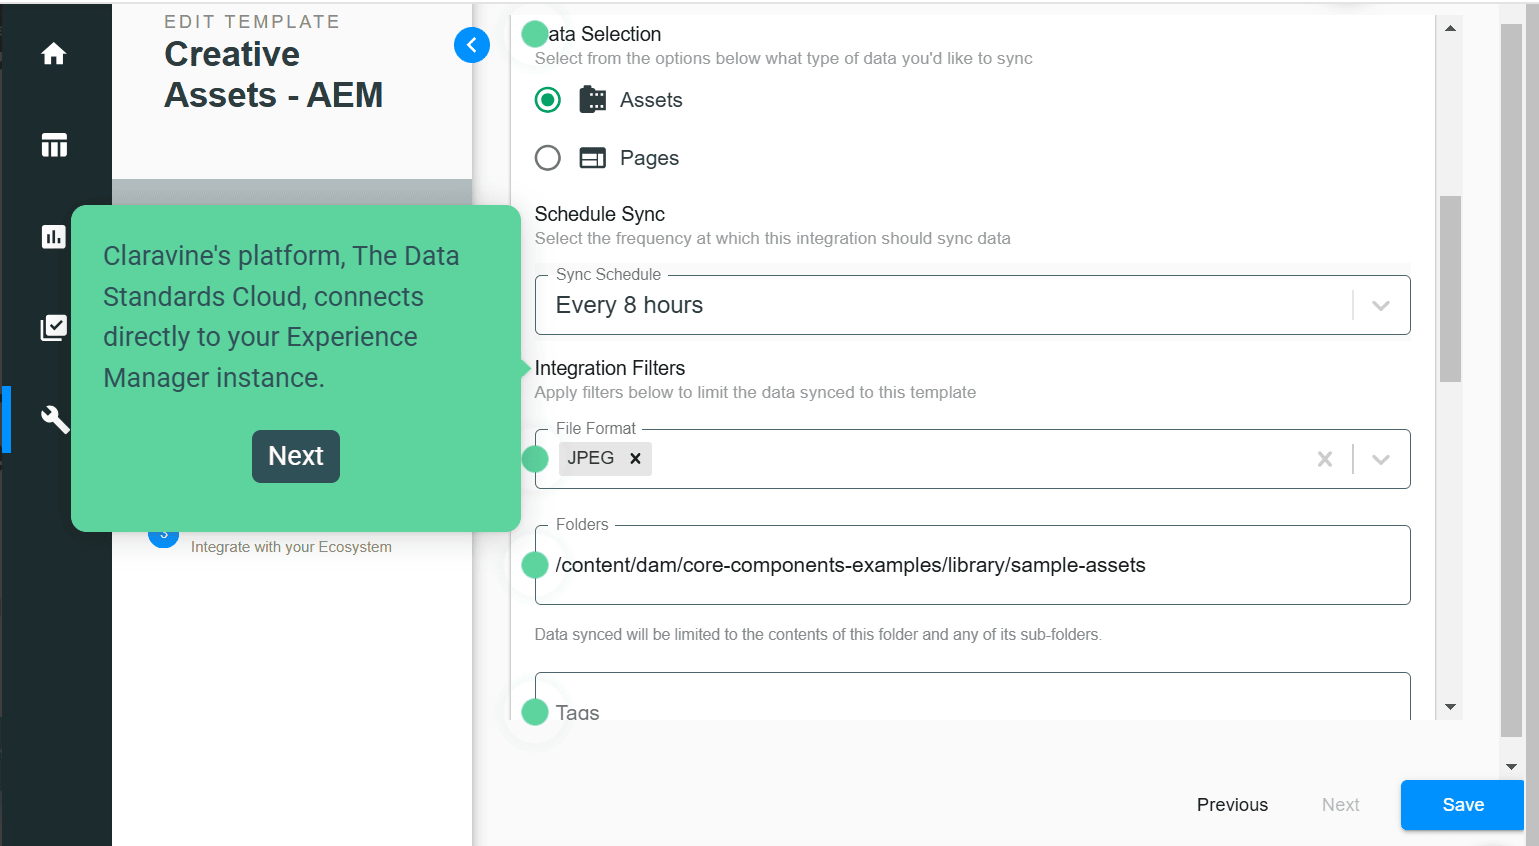Click green hotspot beside Tags field
The image size is (1539, 846).
click(x=535, y=712)
